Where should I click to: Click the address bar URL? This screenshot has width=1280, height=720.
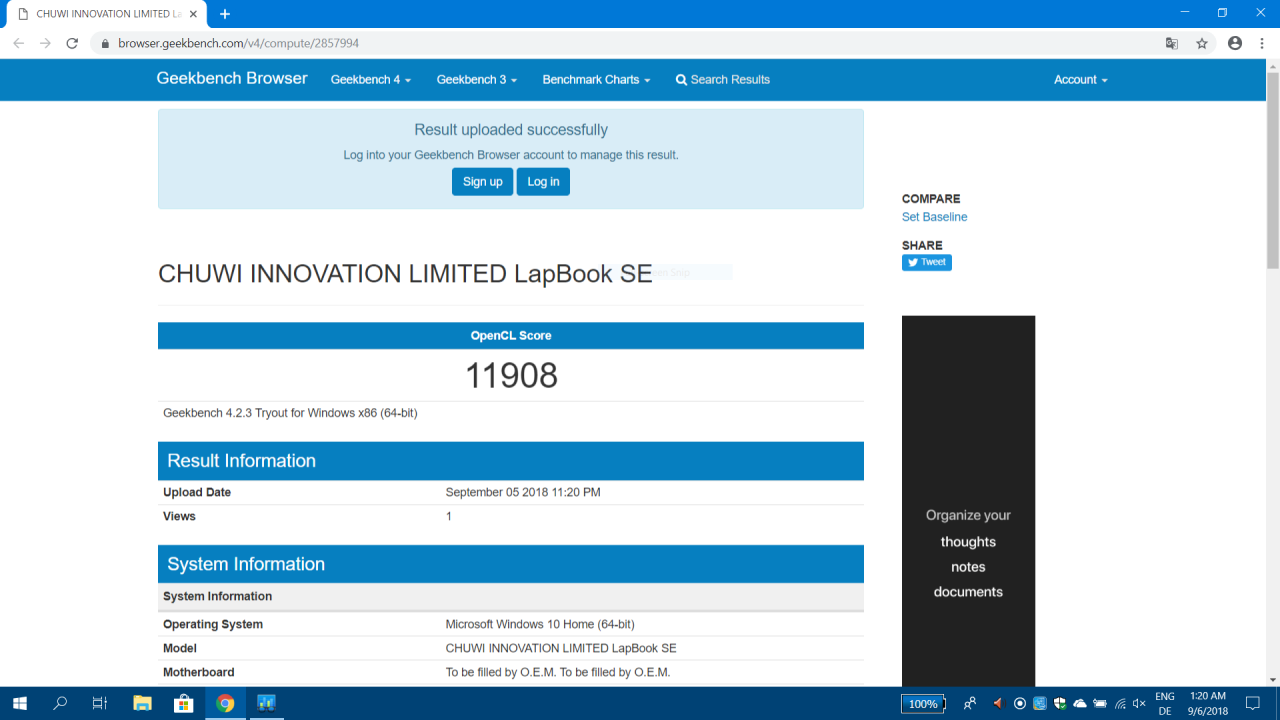point(238,43)
